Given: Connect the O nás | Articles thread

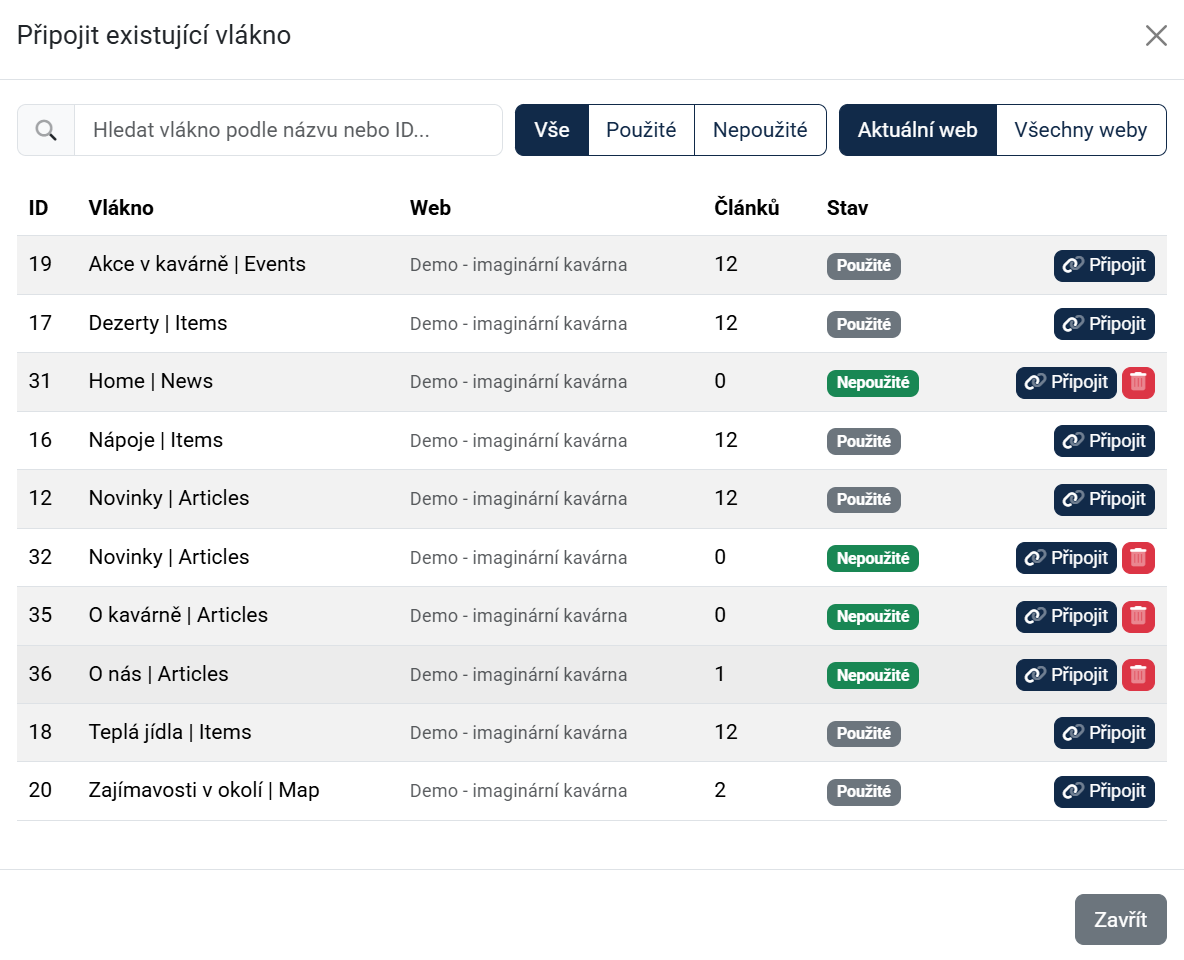Looking at the screenshot, I should [1066, 675].
